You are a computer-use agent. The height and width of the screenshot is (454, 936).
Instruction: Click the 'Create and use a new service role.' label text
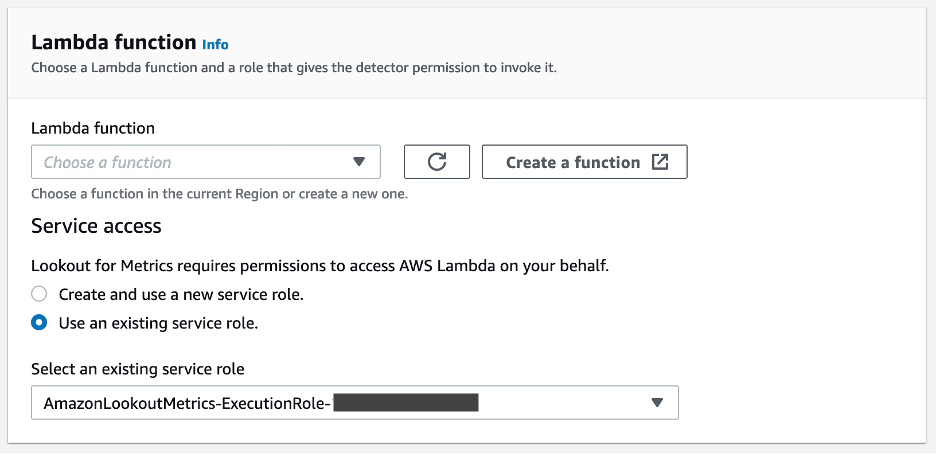(x=181, y=295)
